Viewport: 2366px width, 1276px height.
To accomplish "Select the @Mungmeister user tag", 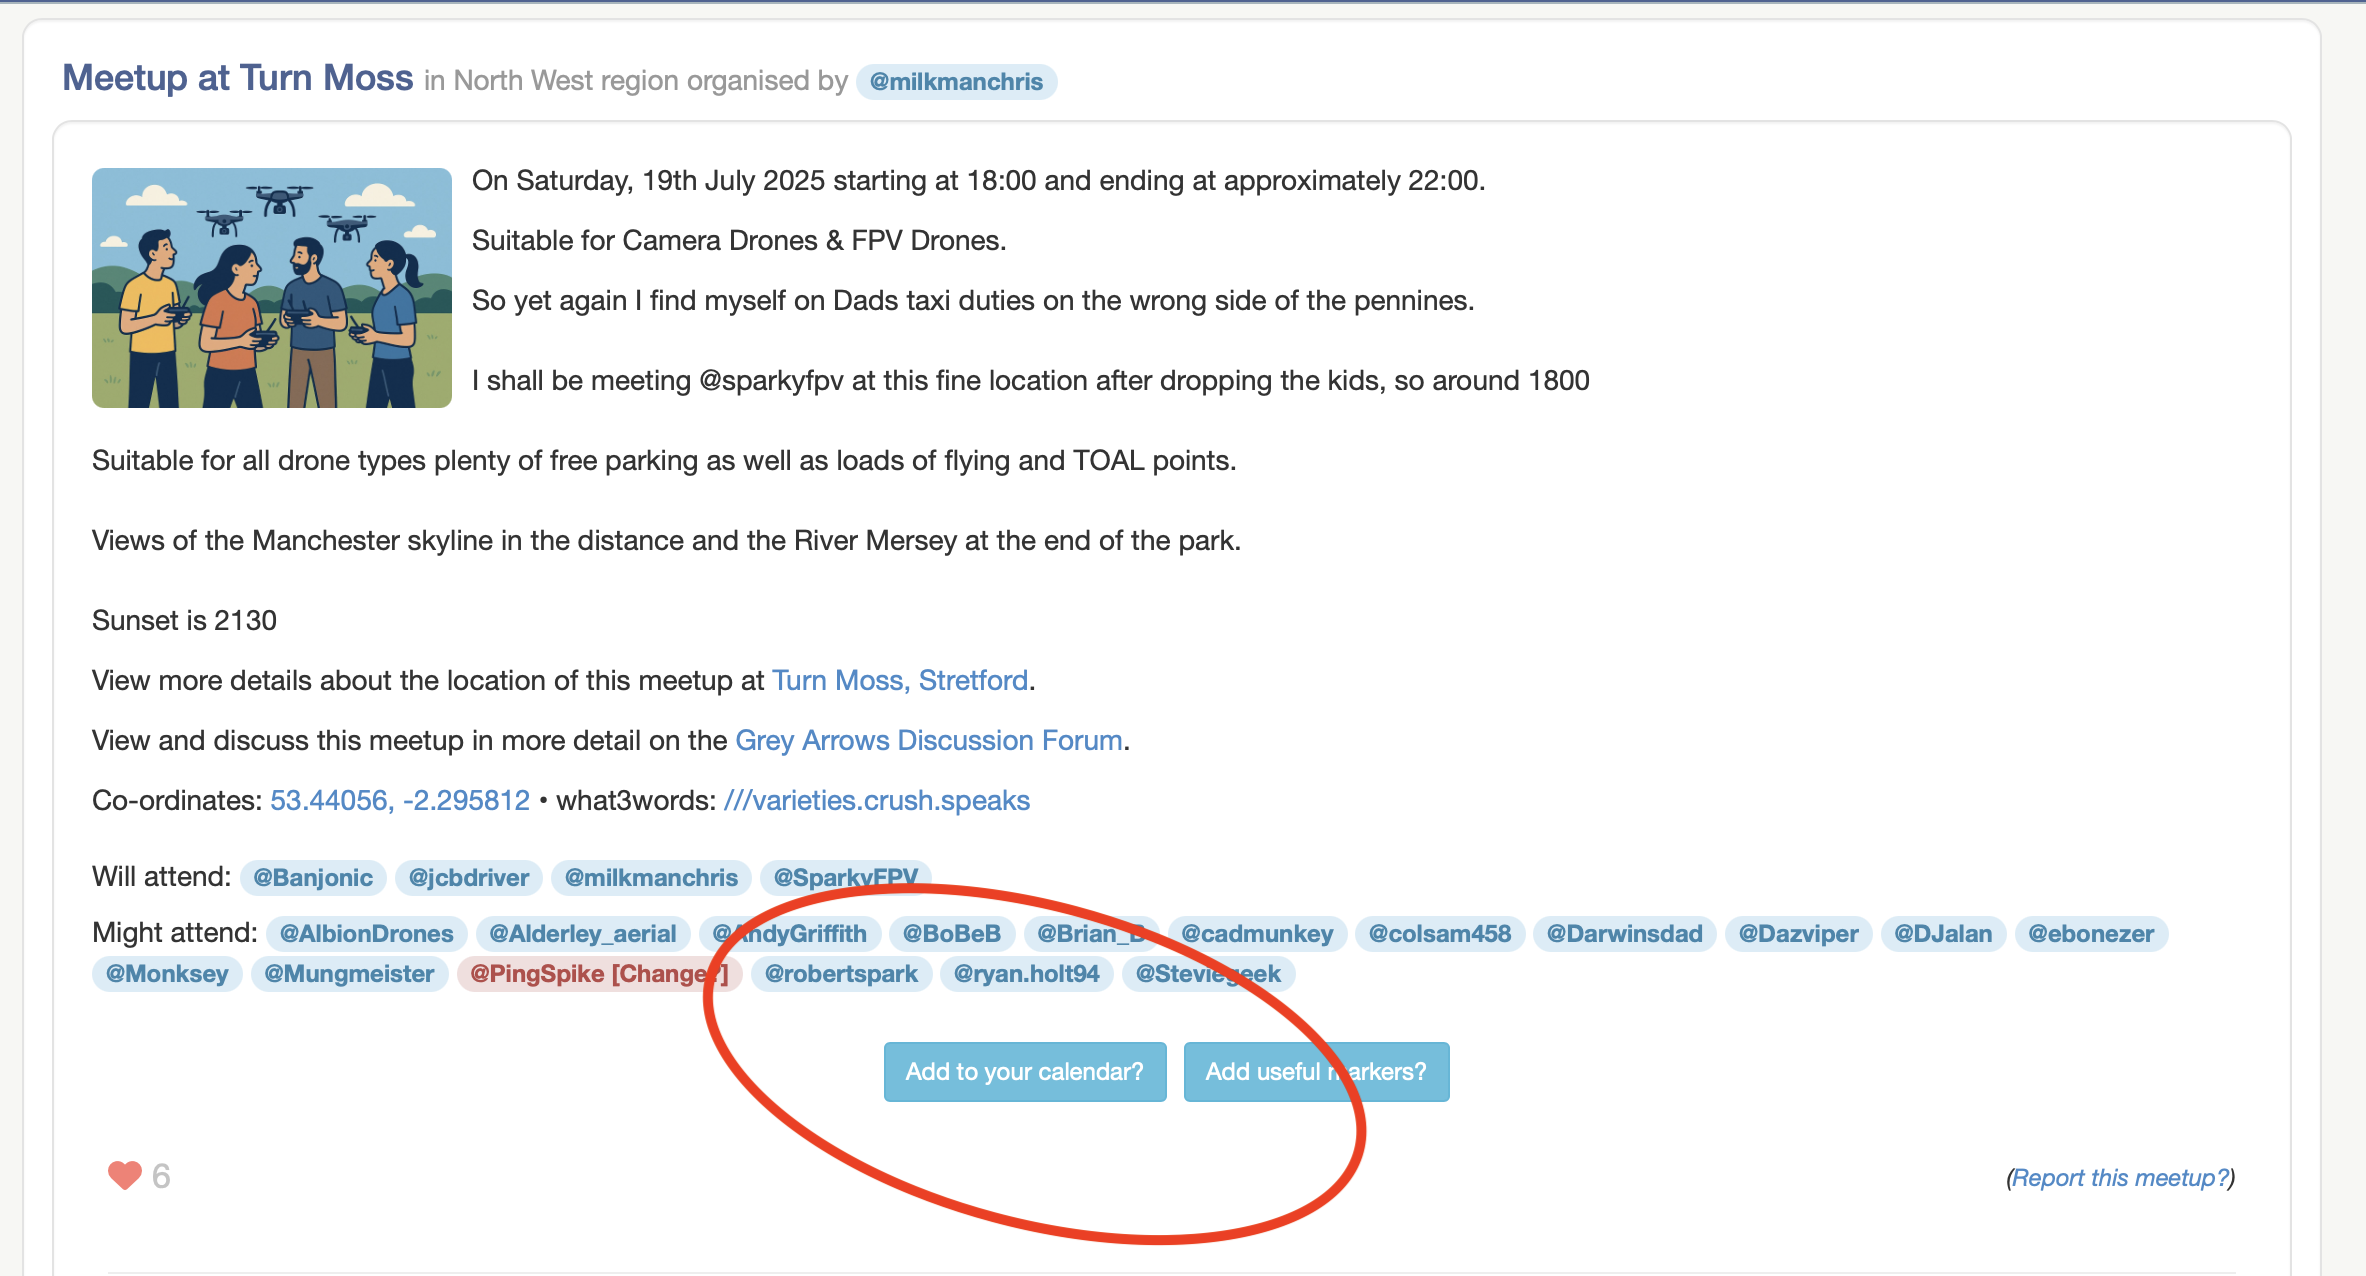I will tap(348, 973).
